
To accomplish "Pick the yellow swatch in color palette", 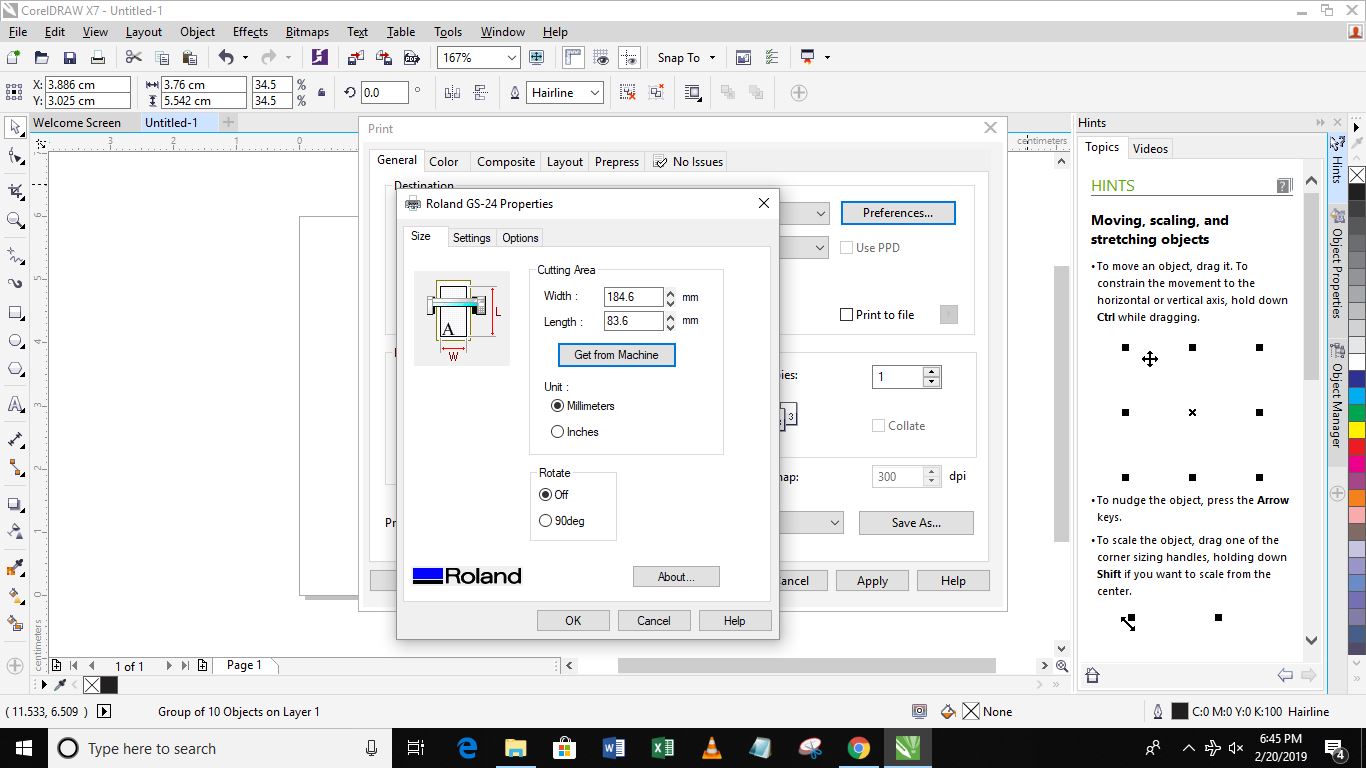I will (x=1357, y=430).
